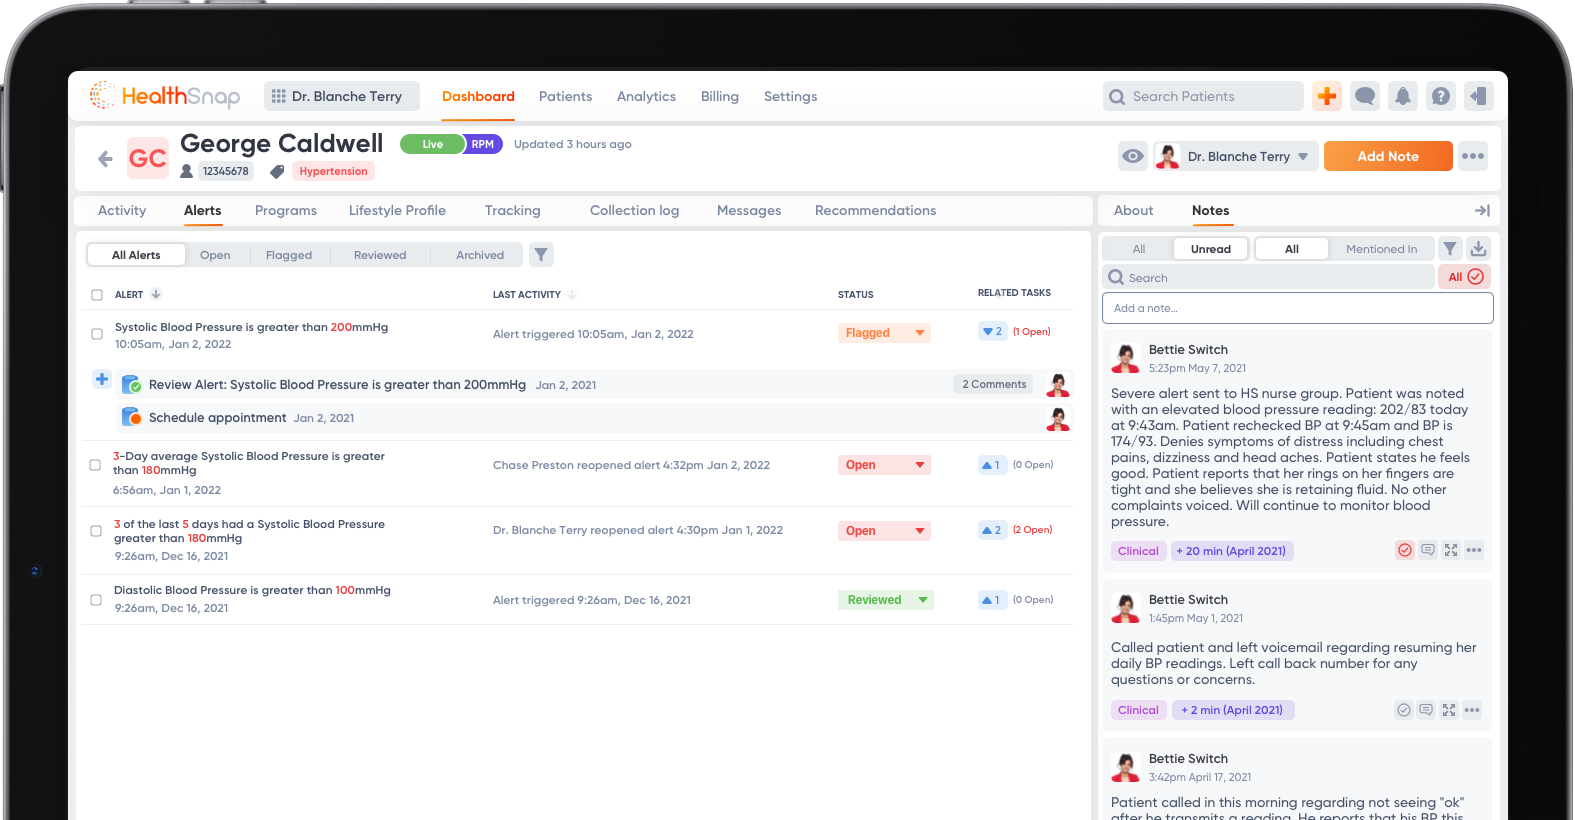Open Dr. Blanche Terry organization switcher in top bar
This screenshot has height=820, width=1575.
[x=341, y=96]
